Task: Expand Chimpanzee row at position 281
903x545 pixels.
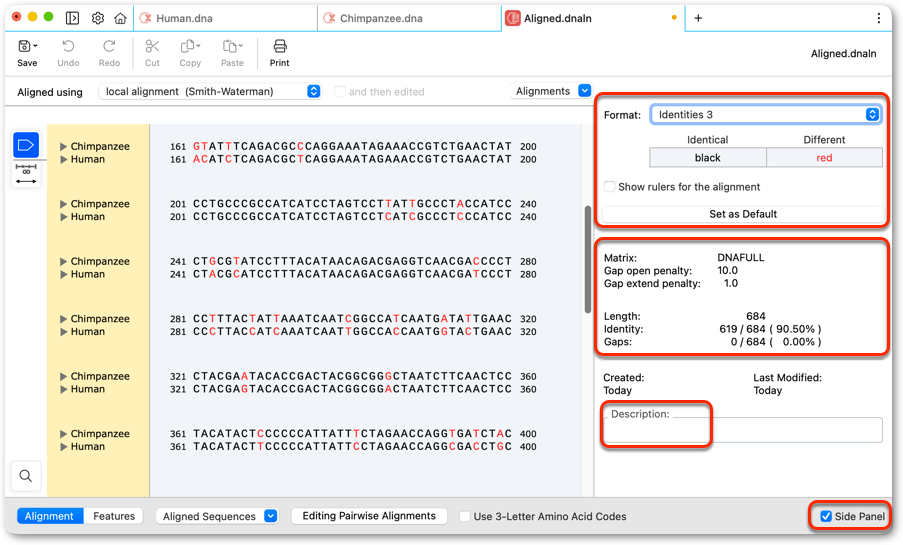Action: [x=63, y=319]
